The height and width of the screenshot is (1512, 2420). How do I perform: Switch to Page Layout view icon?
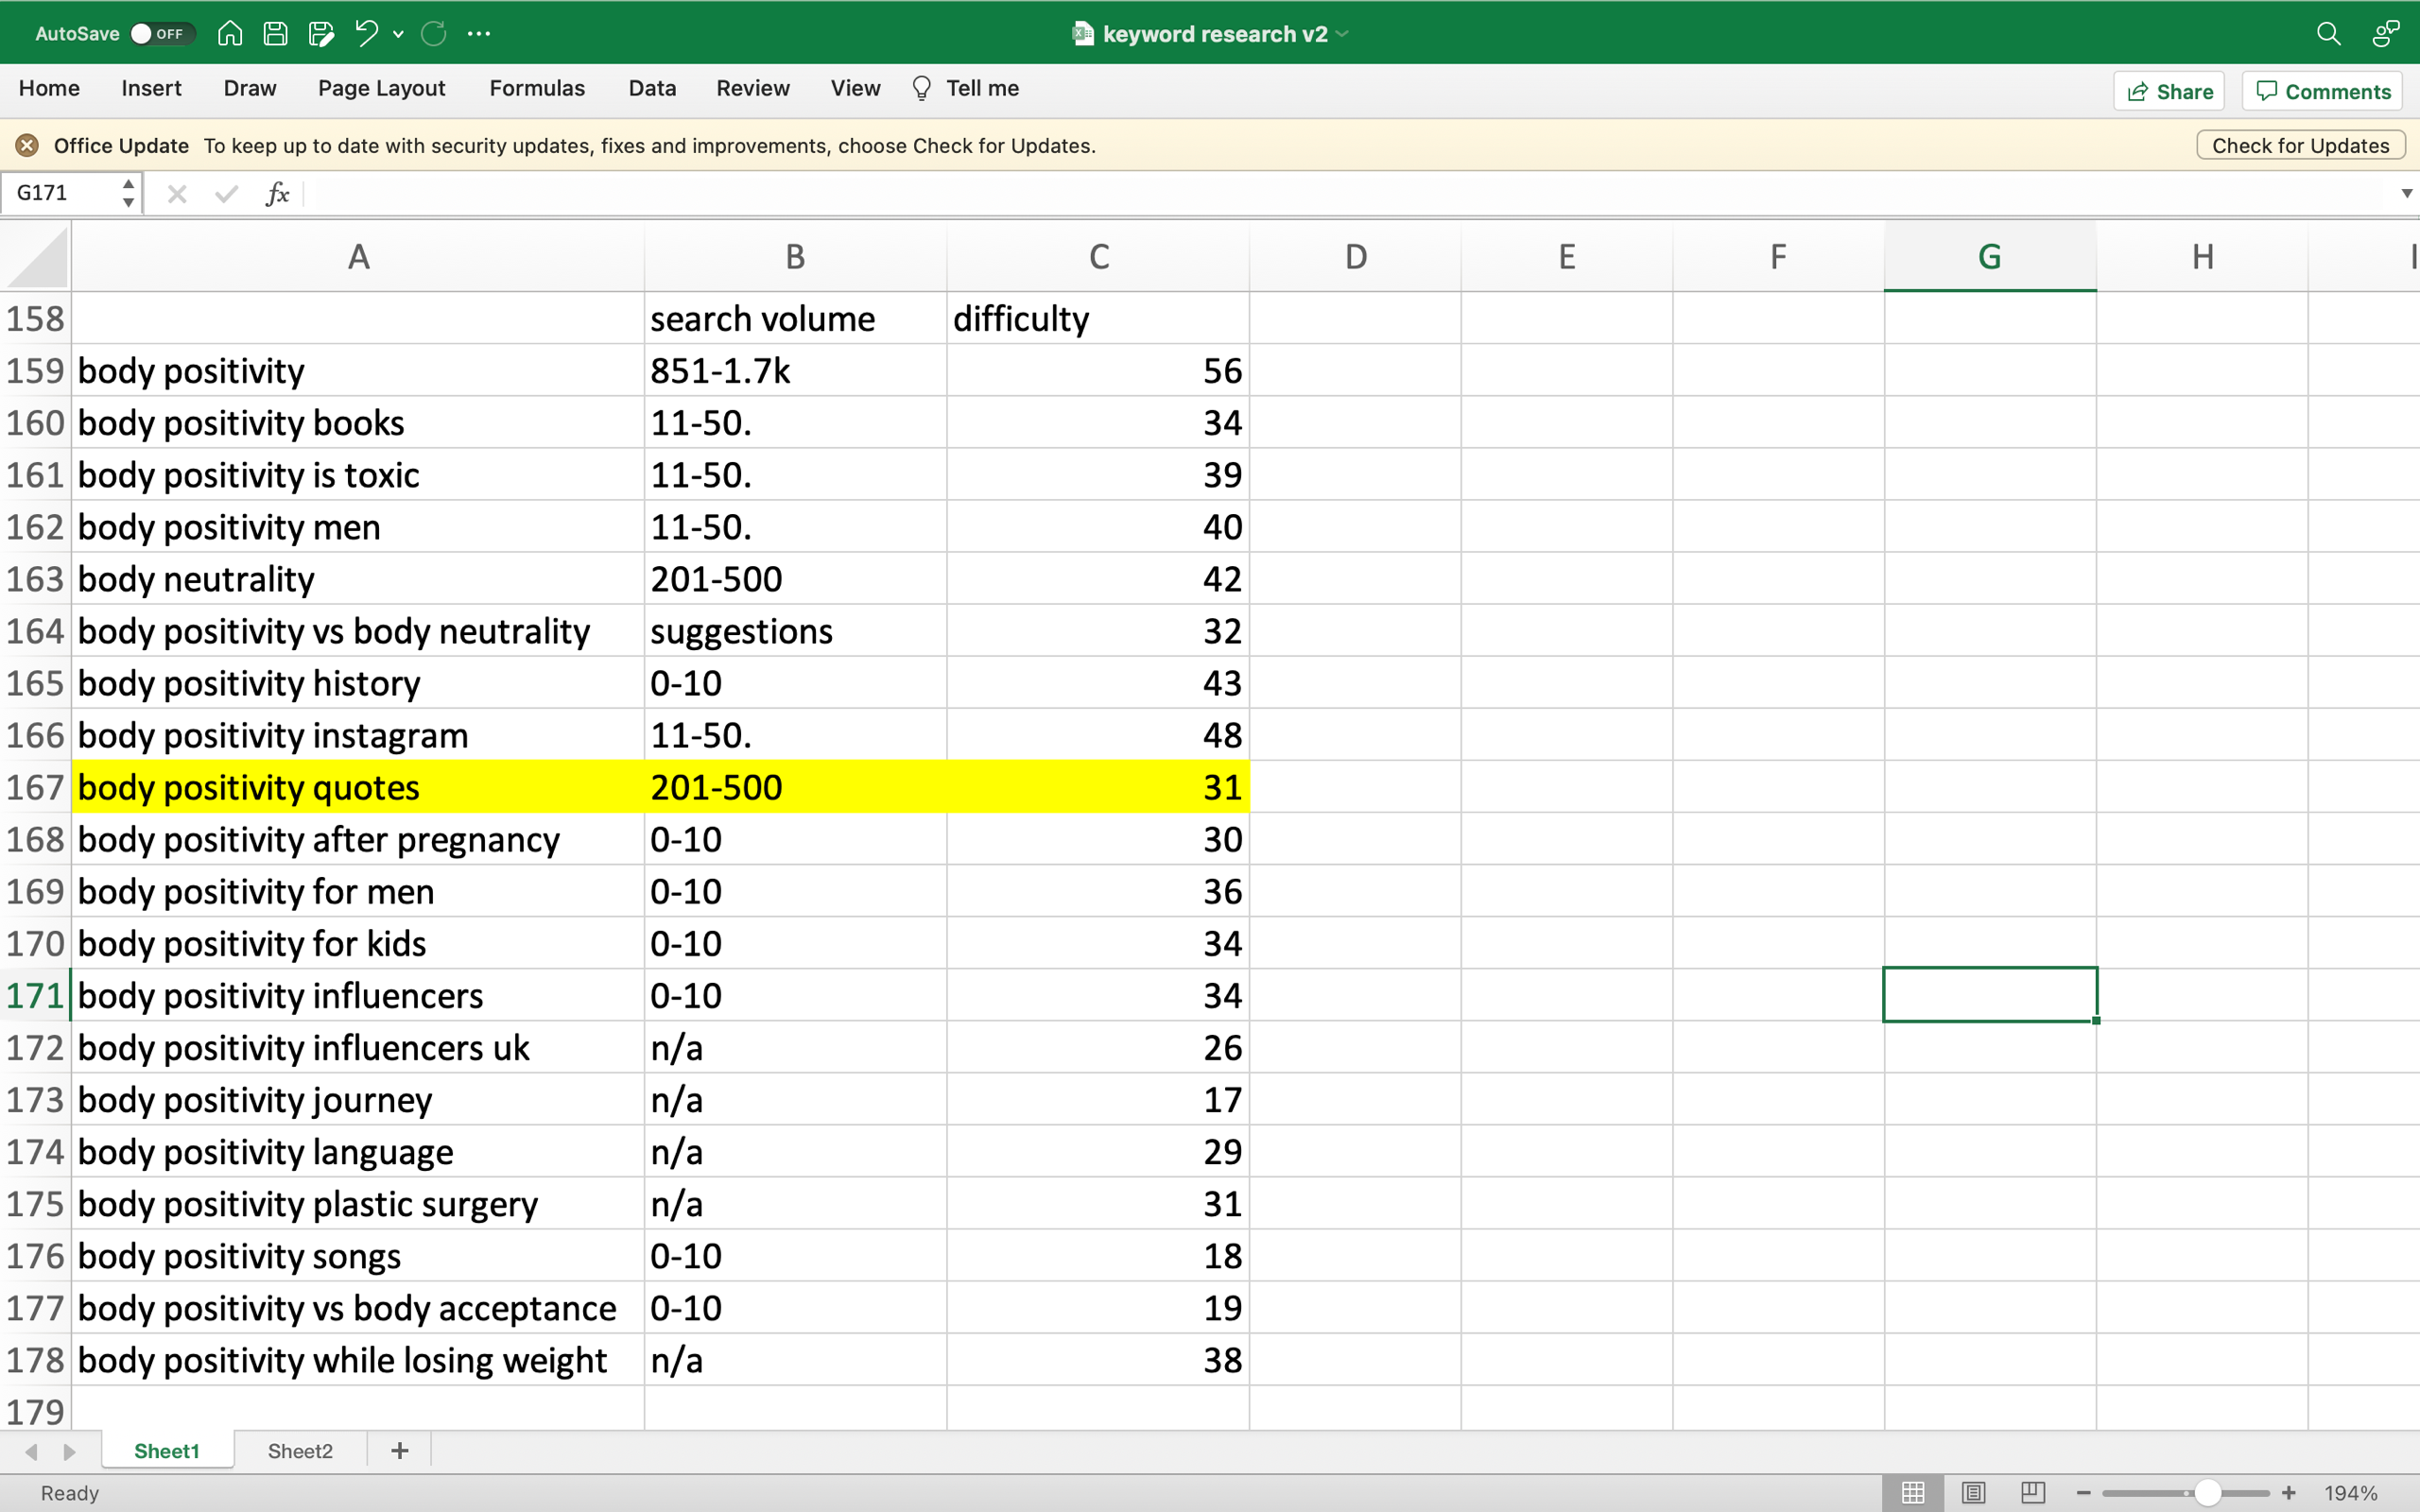[1973, 1493]
